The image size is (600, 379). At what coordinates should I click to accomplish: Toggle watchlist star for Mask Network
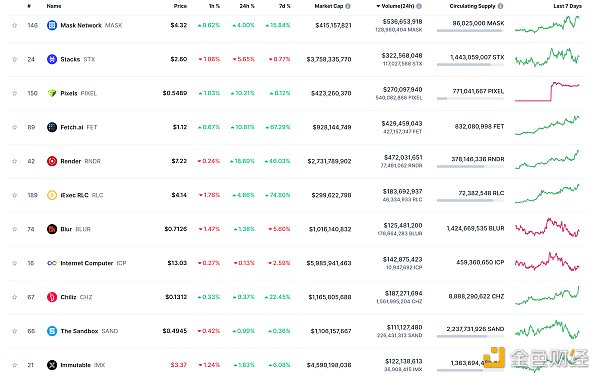point(15,25)
